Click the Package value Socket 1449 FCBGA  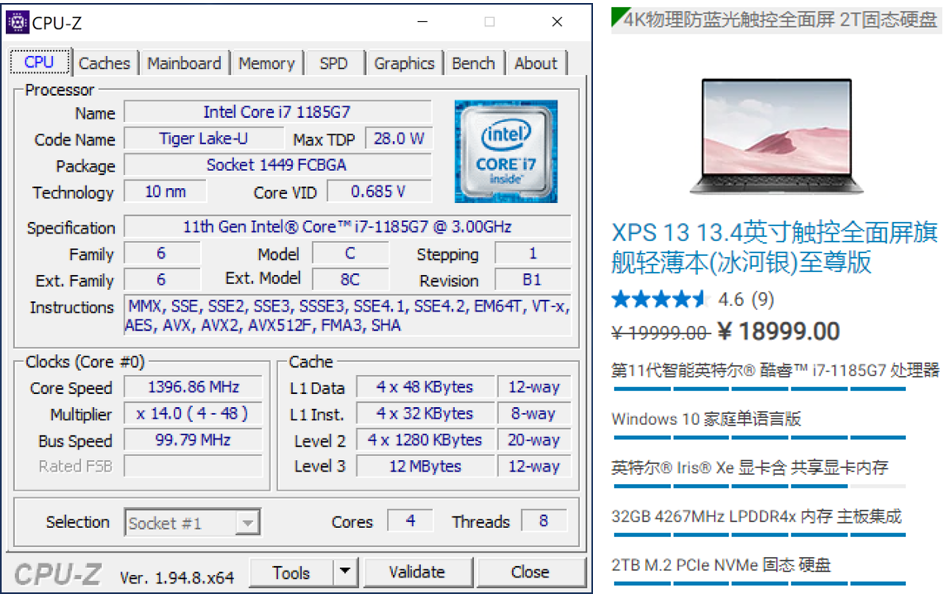(x=278, y=165)
